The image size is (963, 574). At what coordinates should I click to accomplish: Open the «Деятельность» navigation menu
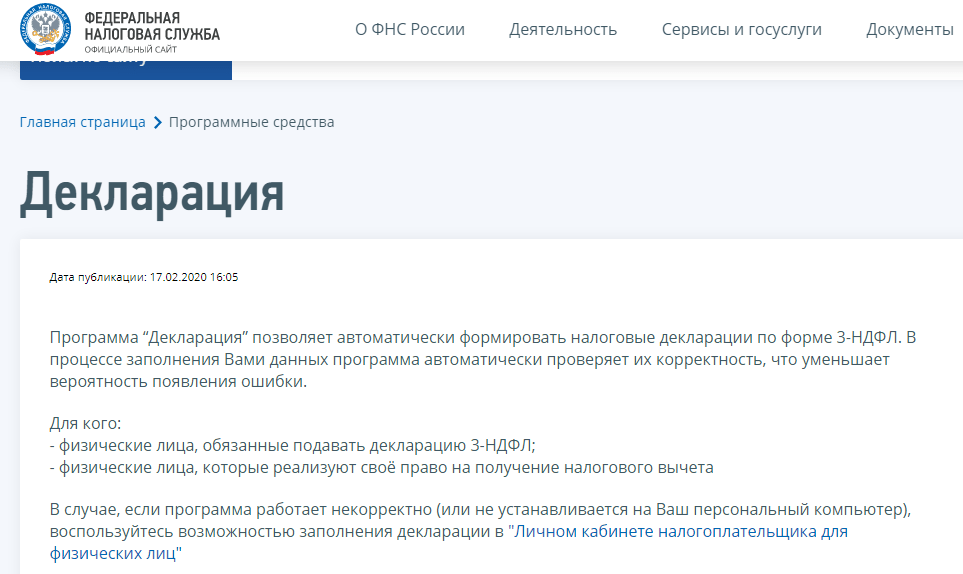(563, 29)
